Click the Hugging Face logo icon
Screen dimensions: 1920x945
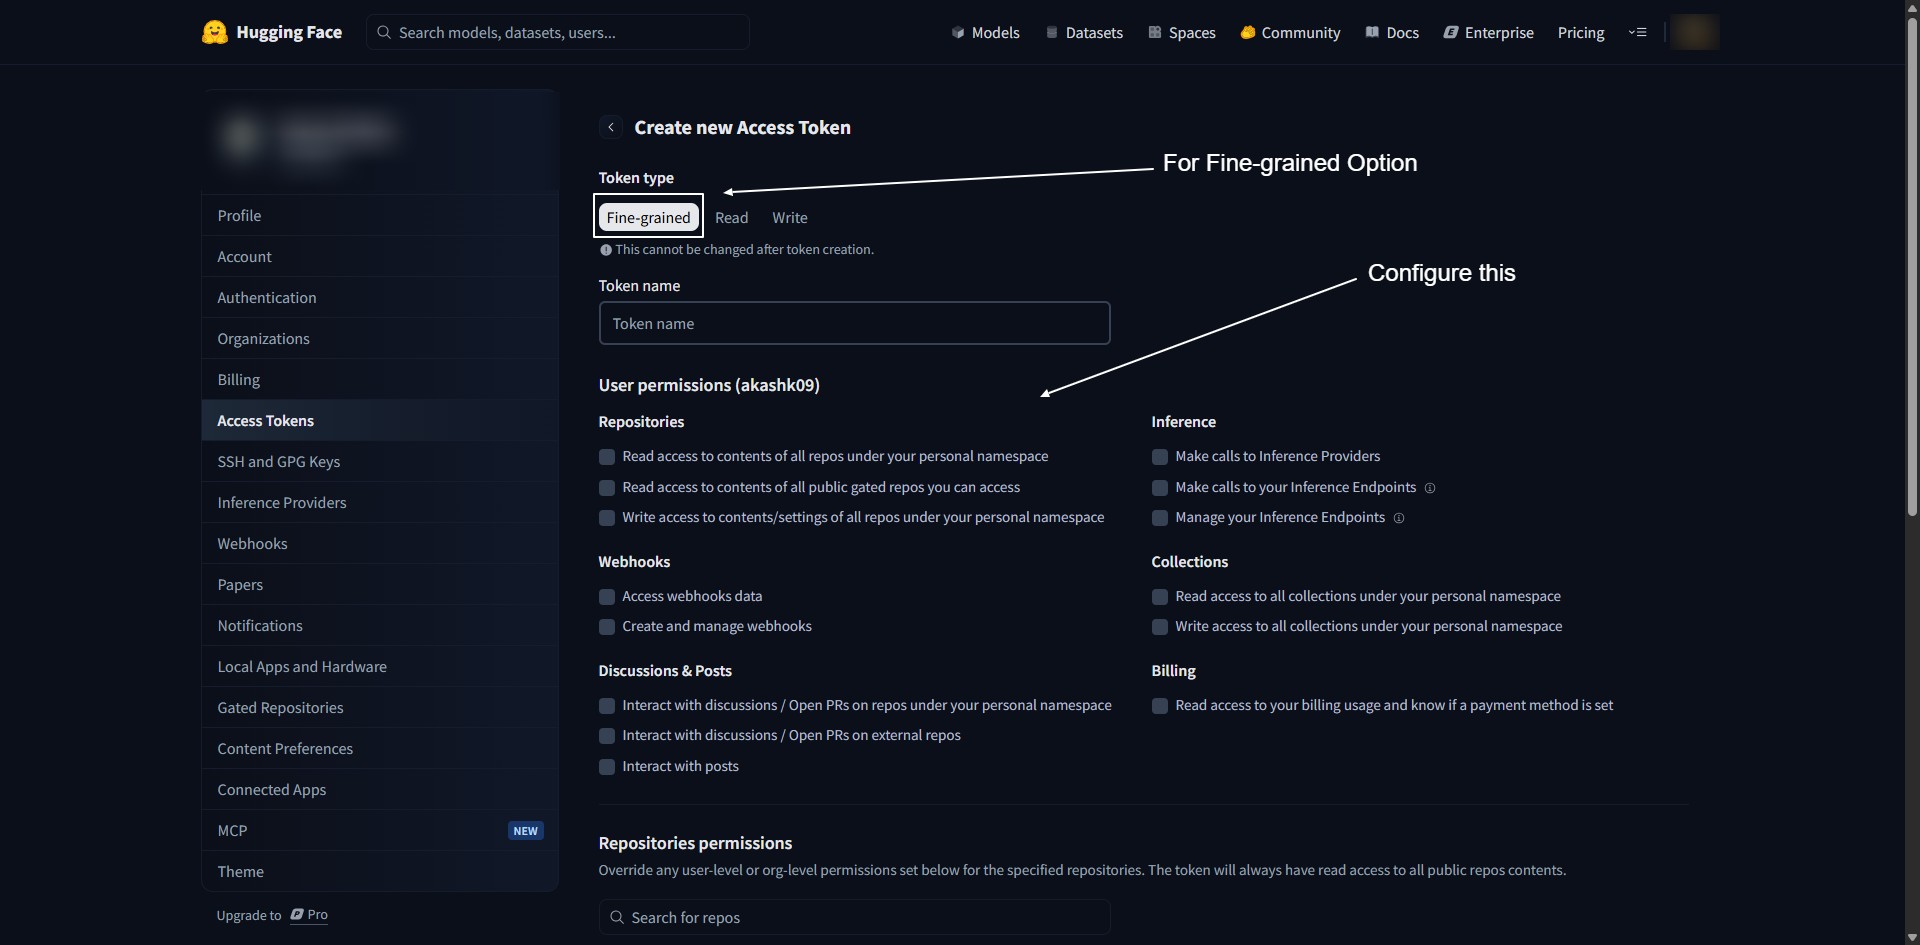tap(214, 32)
